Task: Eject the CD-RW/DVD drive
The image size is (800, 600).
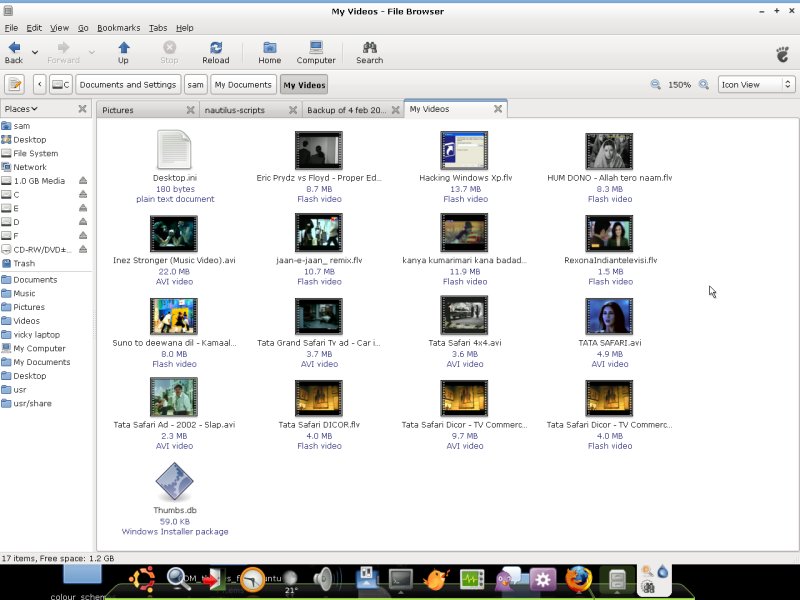Action: (x=83, y=249)
